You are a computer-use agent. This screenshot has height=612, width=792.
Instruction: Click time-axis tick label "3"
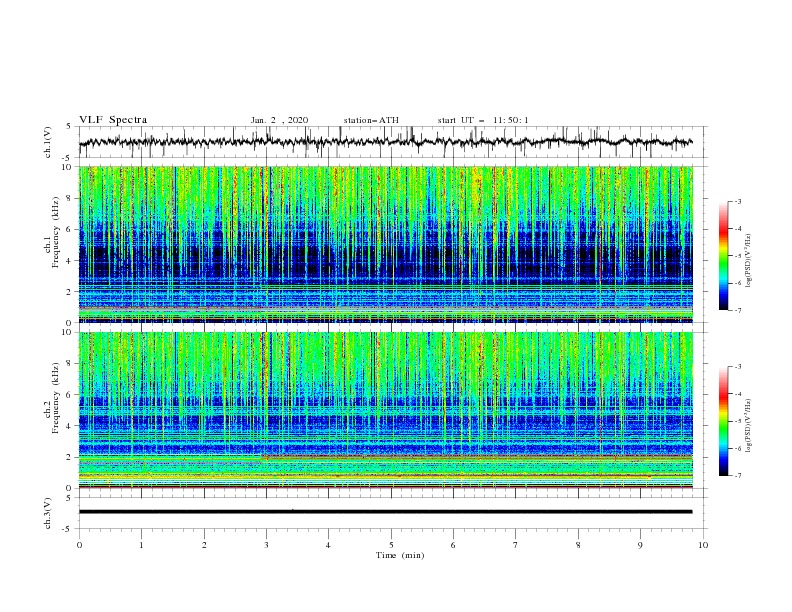(x=266, y=545)
